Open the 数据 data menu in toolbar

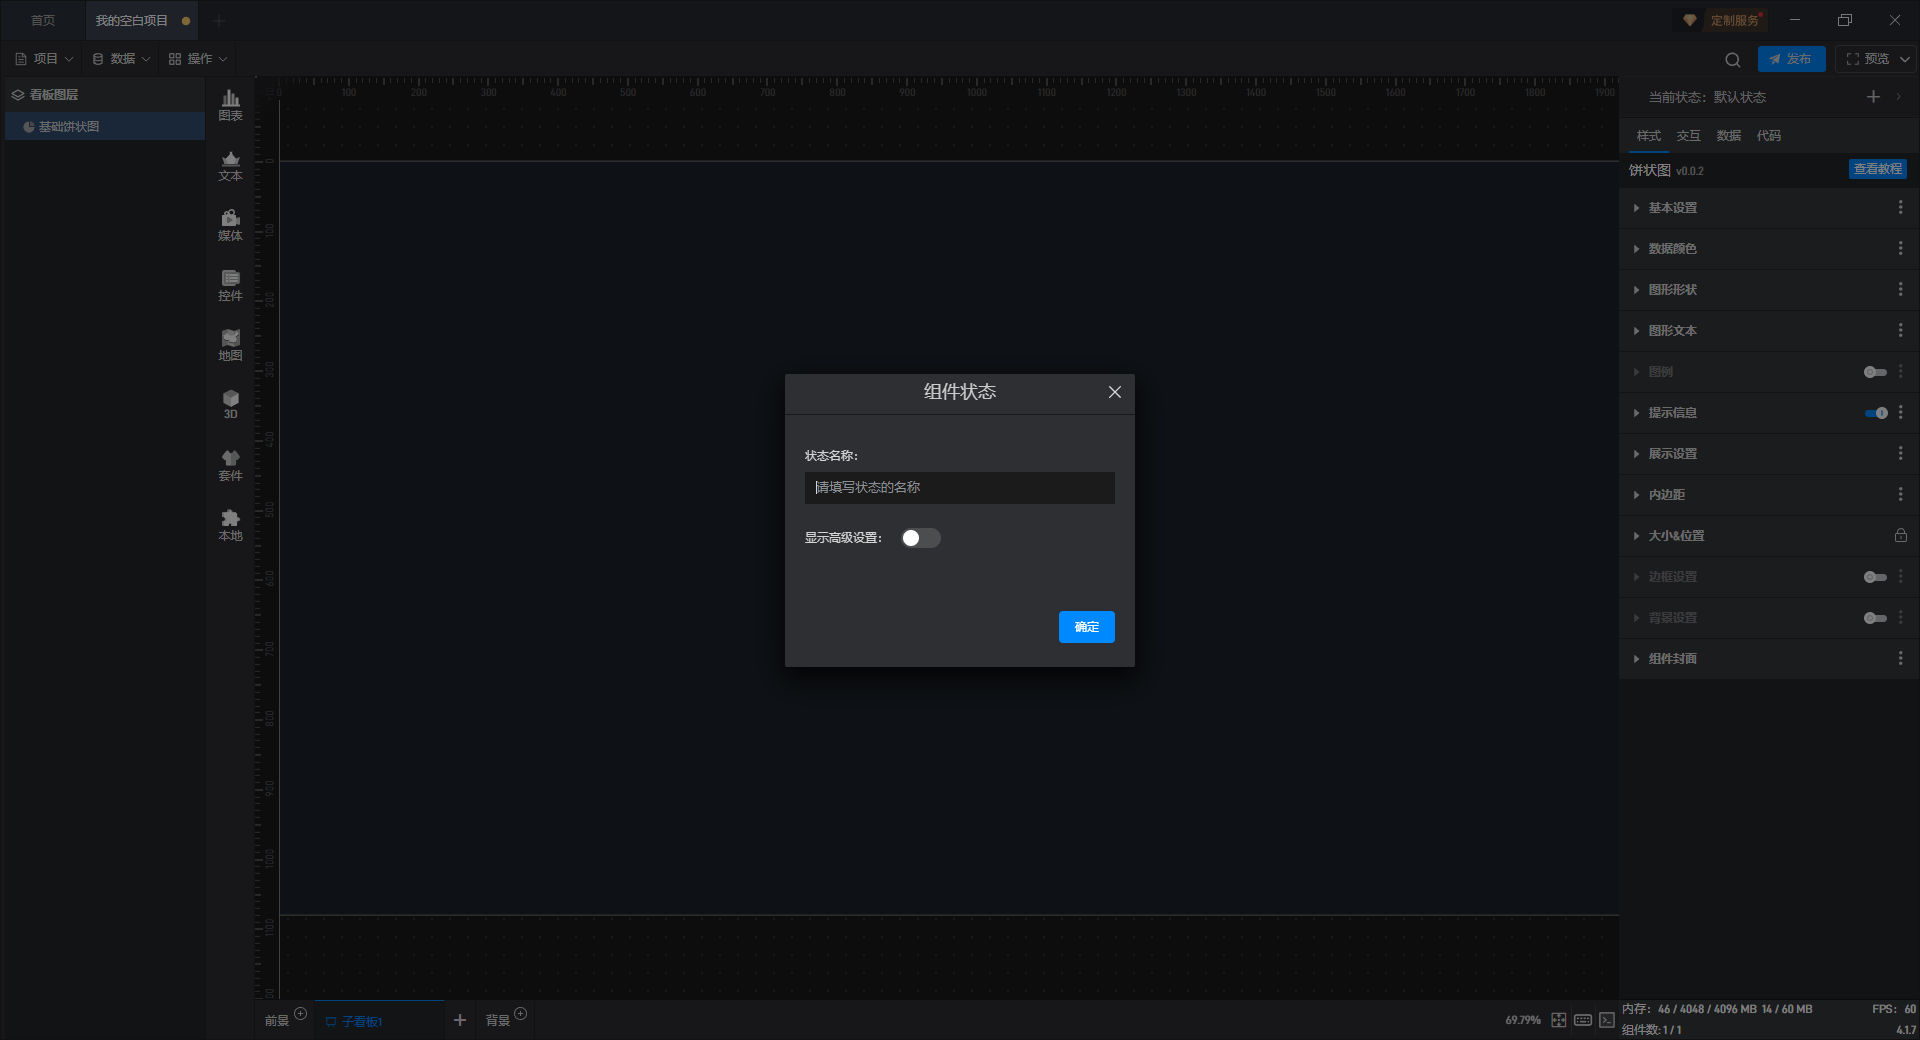pyautogui.click(x=121, y=59)
